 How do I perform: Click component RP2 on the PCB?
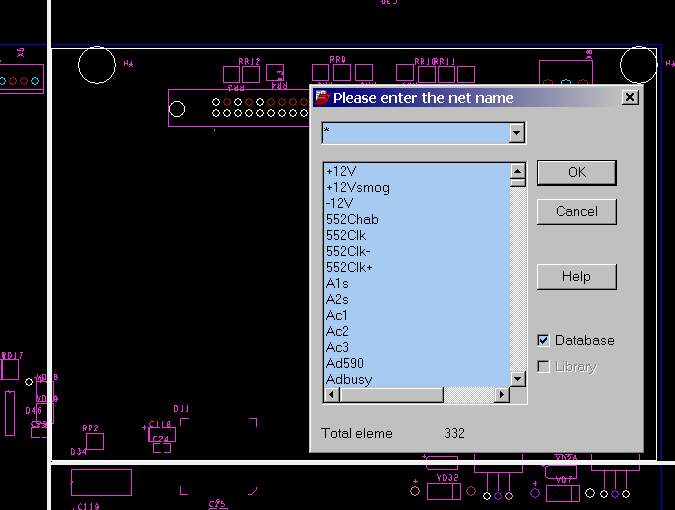tap(95, 442)
